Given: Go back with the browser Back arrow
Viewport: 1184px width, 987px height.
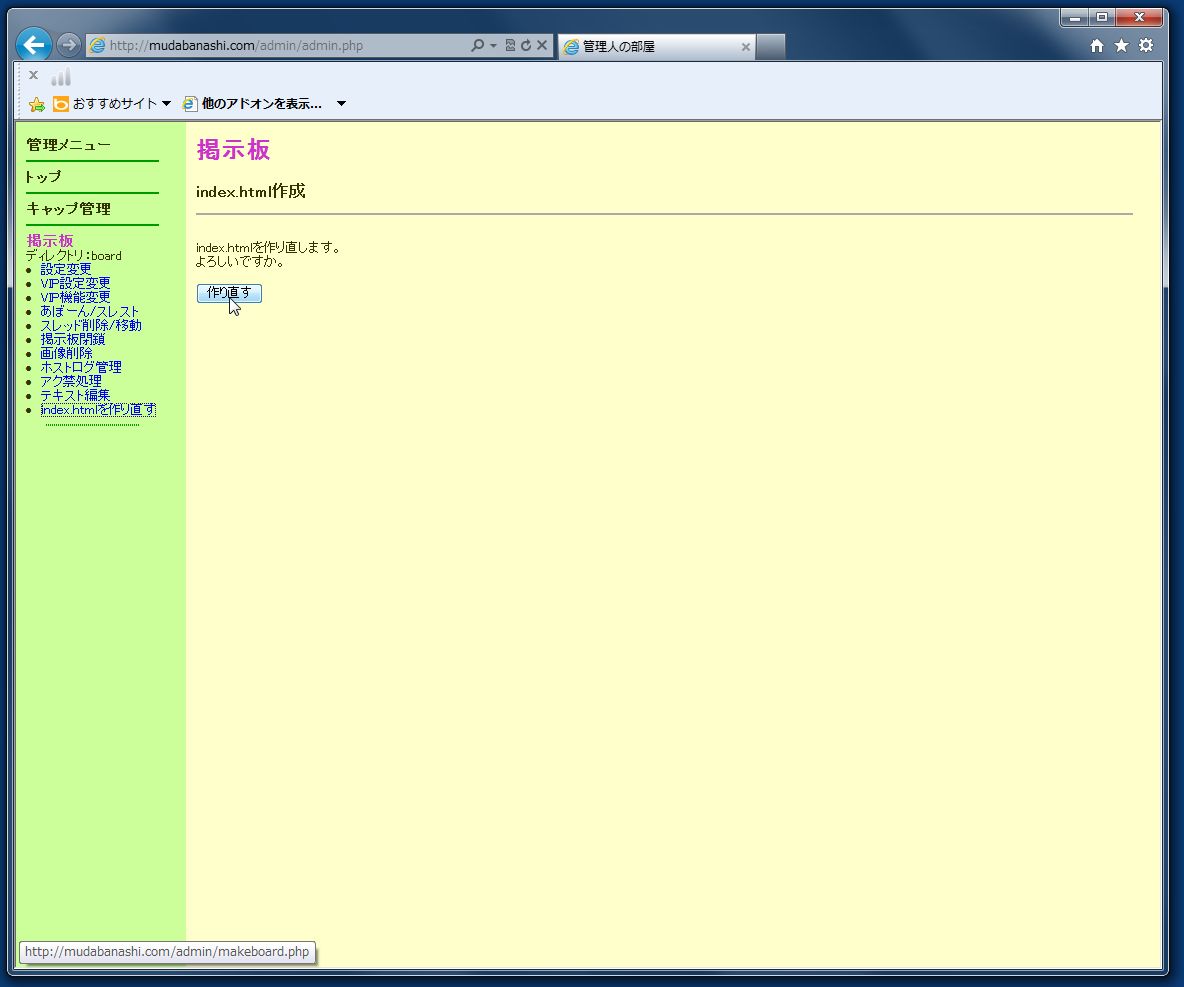Looking at the screenshot, I should (34, 45).
